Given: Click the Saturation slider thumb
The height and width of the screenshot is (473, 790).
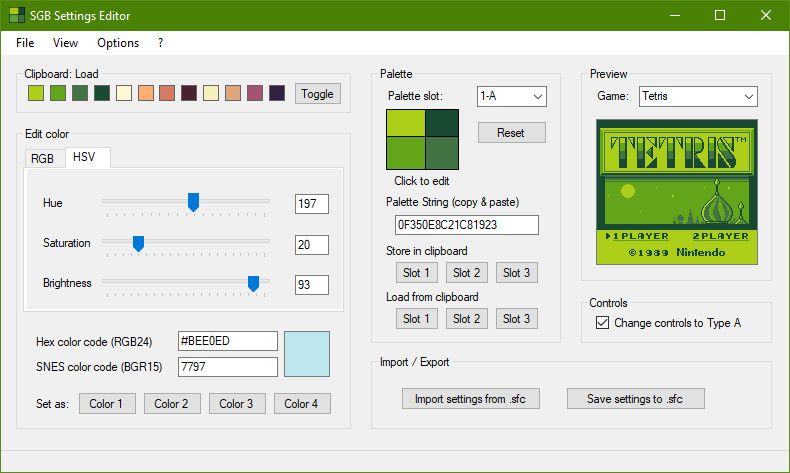Looking at the screenshot, I should coord(139,243).
